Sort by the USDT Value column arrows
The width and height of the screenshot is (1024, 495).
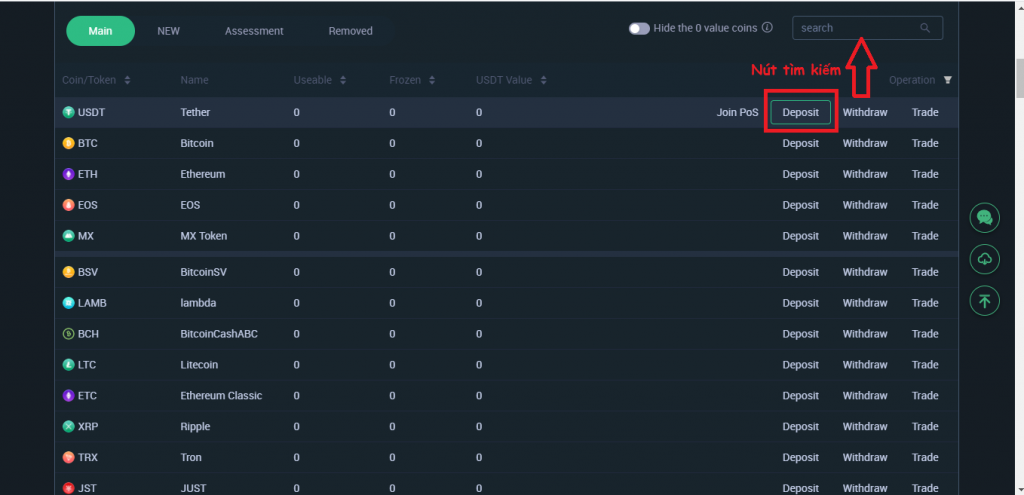click(x=543, y=80)
